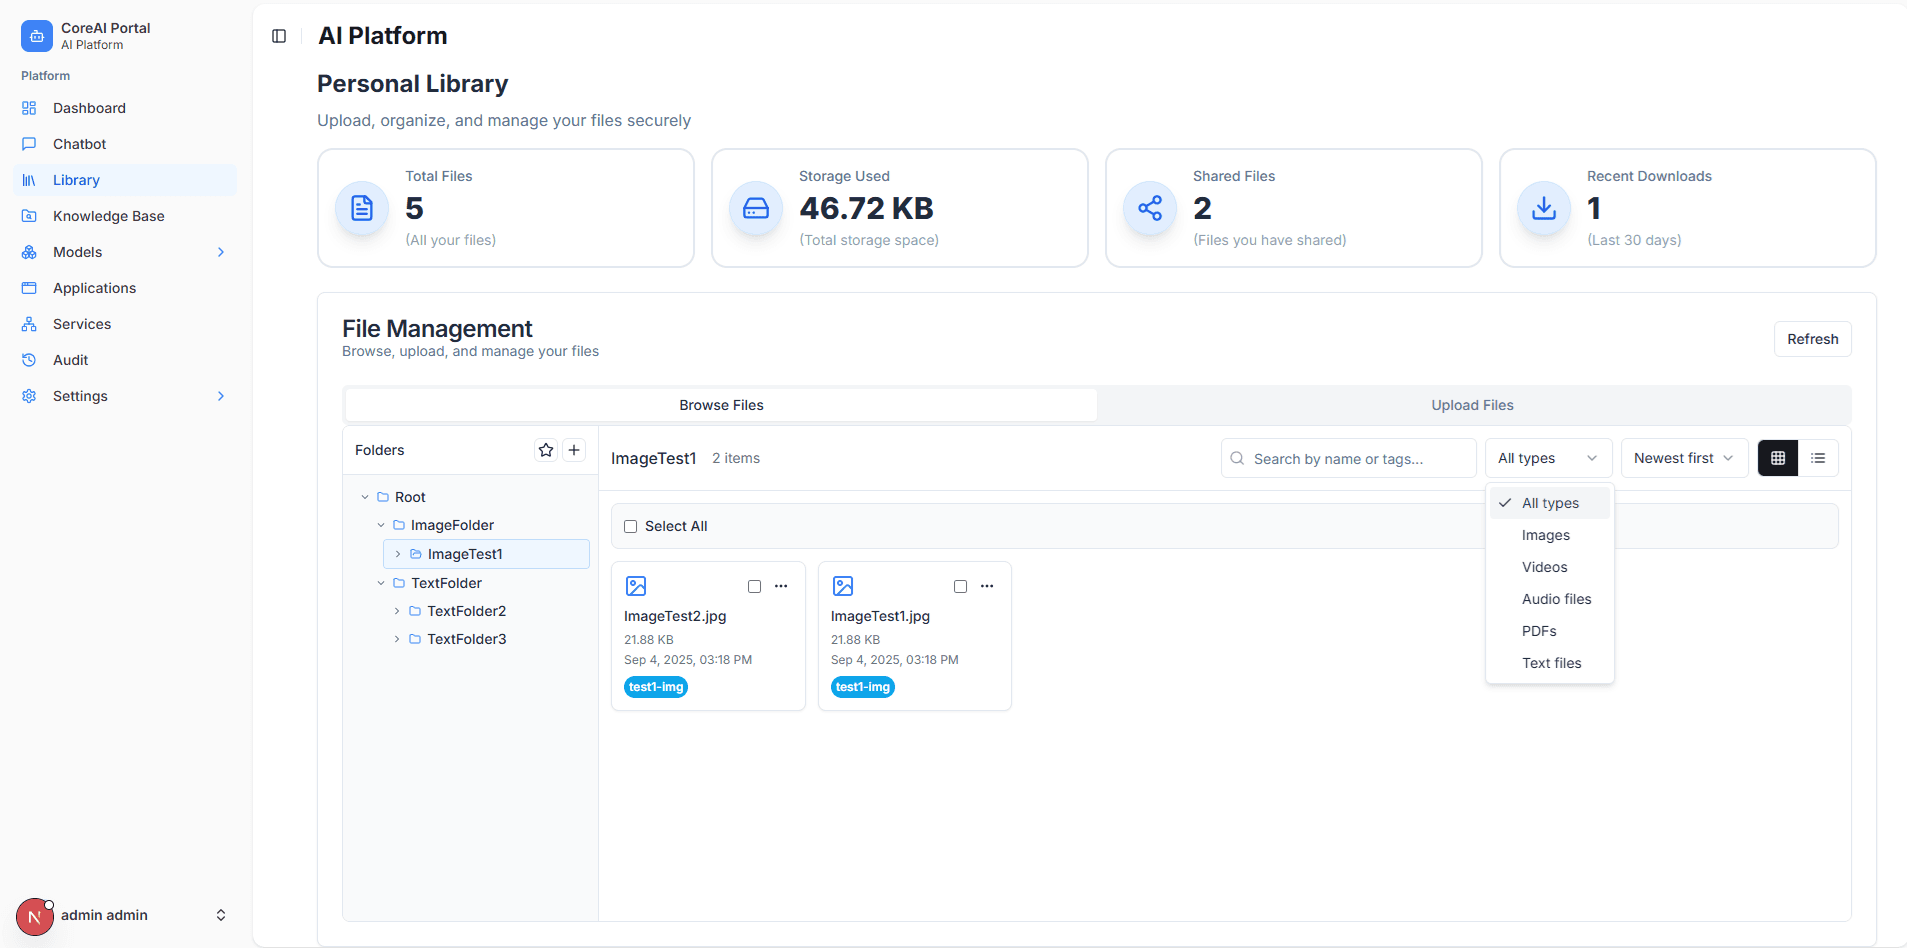
Task: Switch to the Upload Files tab
Action: pyautogui.click(x=1471, y=405)
